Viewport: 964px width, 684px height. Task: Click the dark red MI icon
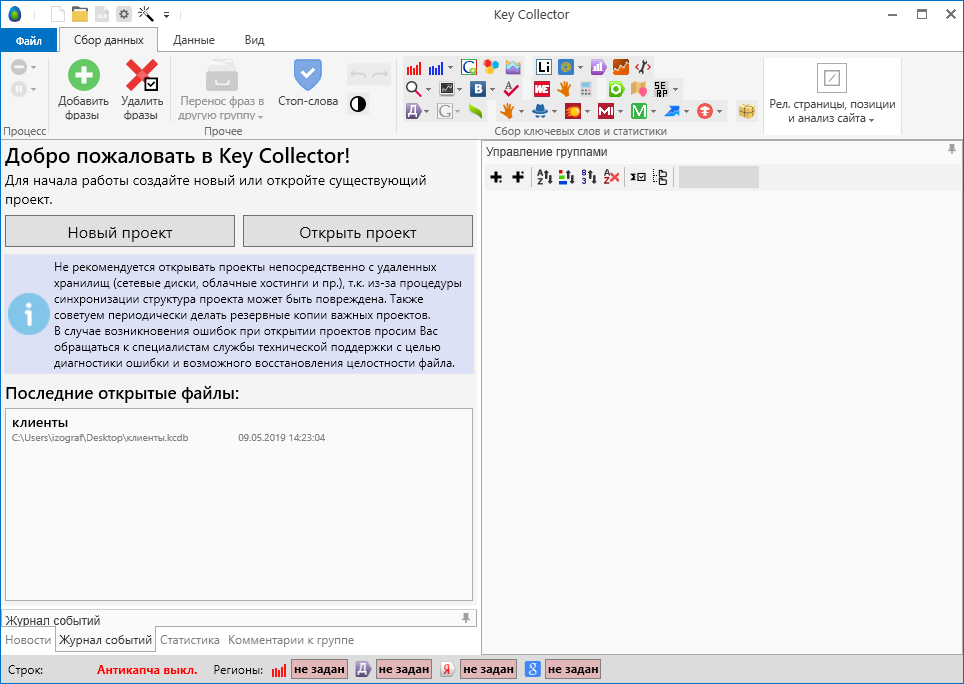coord(606,111)
